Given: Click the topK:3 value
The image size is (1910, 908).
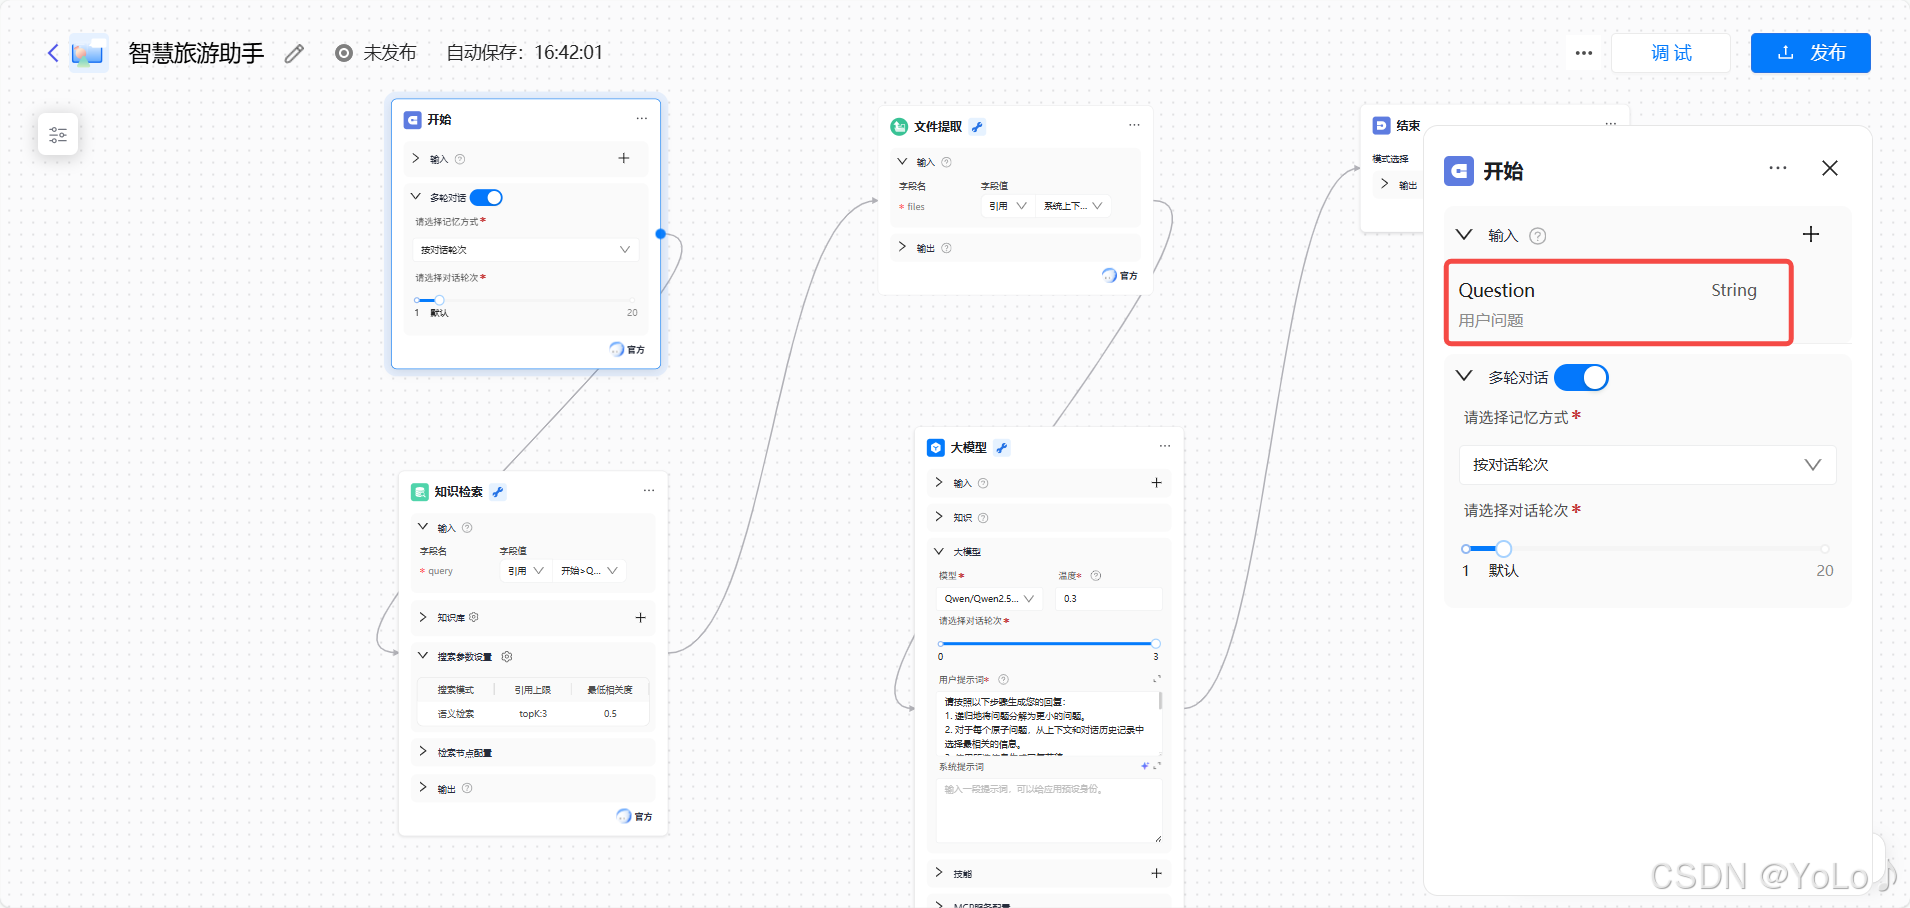Looking at the screenshot, I should click(x=533, y=714).
